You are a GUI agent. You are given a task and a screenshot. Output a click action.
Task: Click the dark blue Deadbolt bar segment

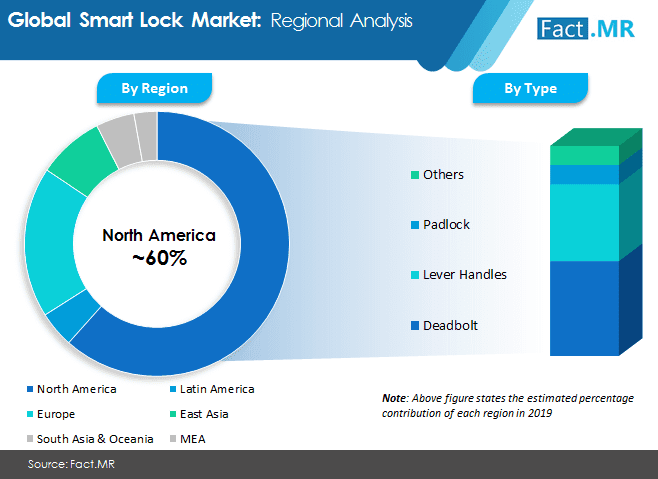click(x=584, y=308)
